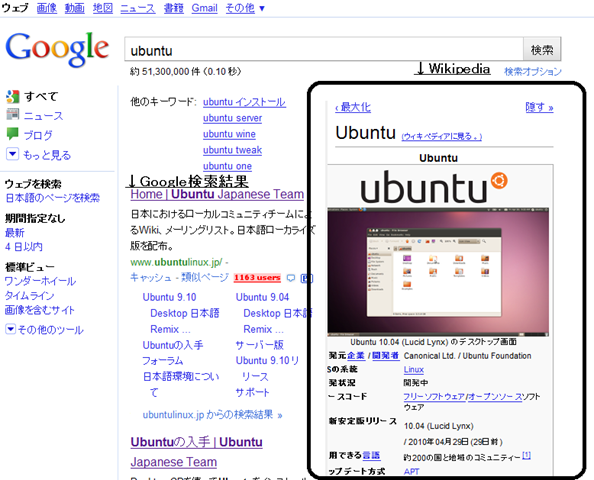The height and width of the screenshot is (480, 594).
Task: Click the ブログ text in left sidebar
Action: pos(38,135)
